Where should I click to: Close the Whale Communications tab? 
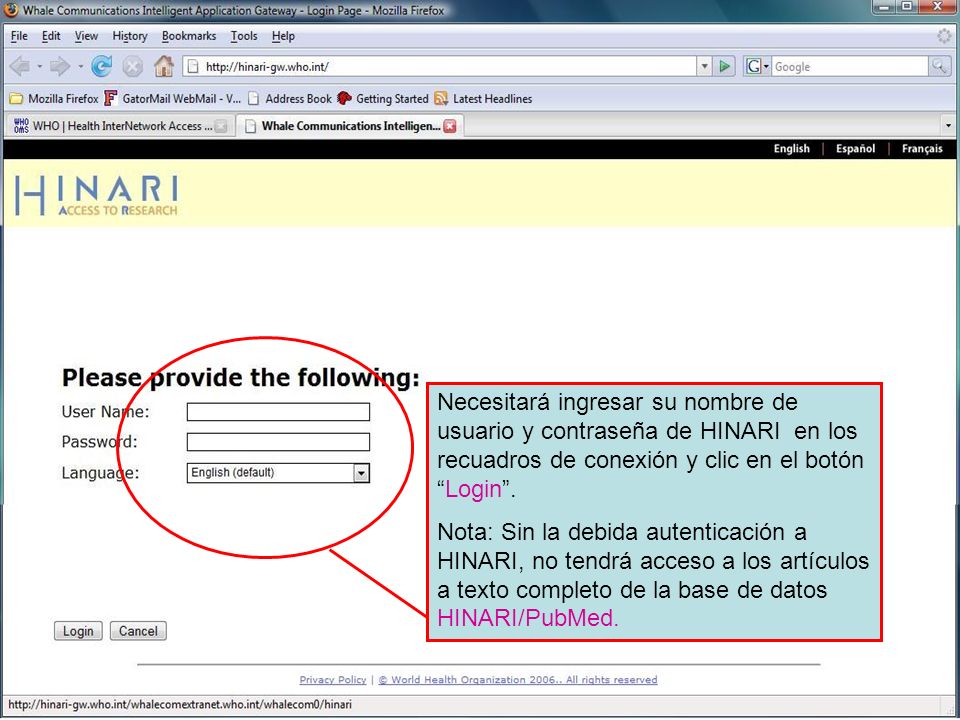click(450, 126)
